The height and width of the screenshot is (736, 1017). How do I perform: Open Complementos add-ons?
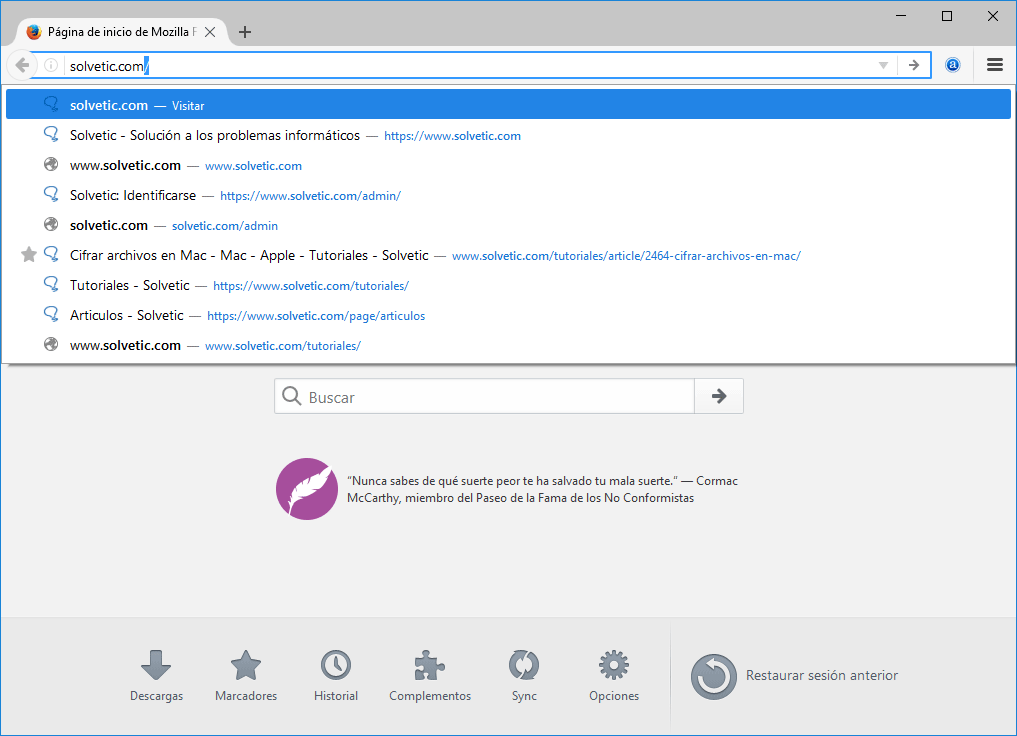point(430,676)
